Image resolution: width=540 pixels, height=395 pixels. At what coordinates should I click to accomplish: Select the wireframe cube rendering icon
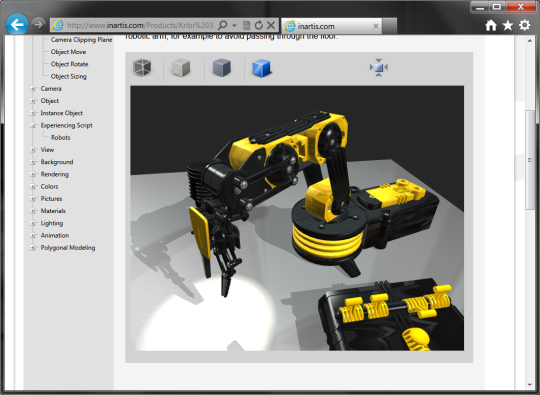(x=142, y=67)
